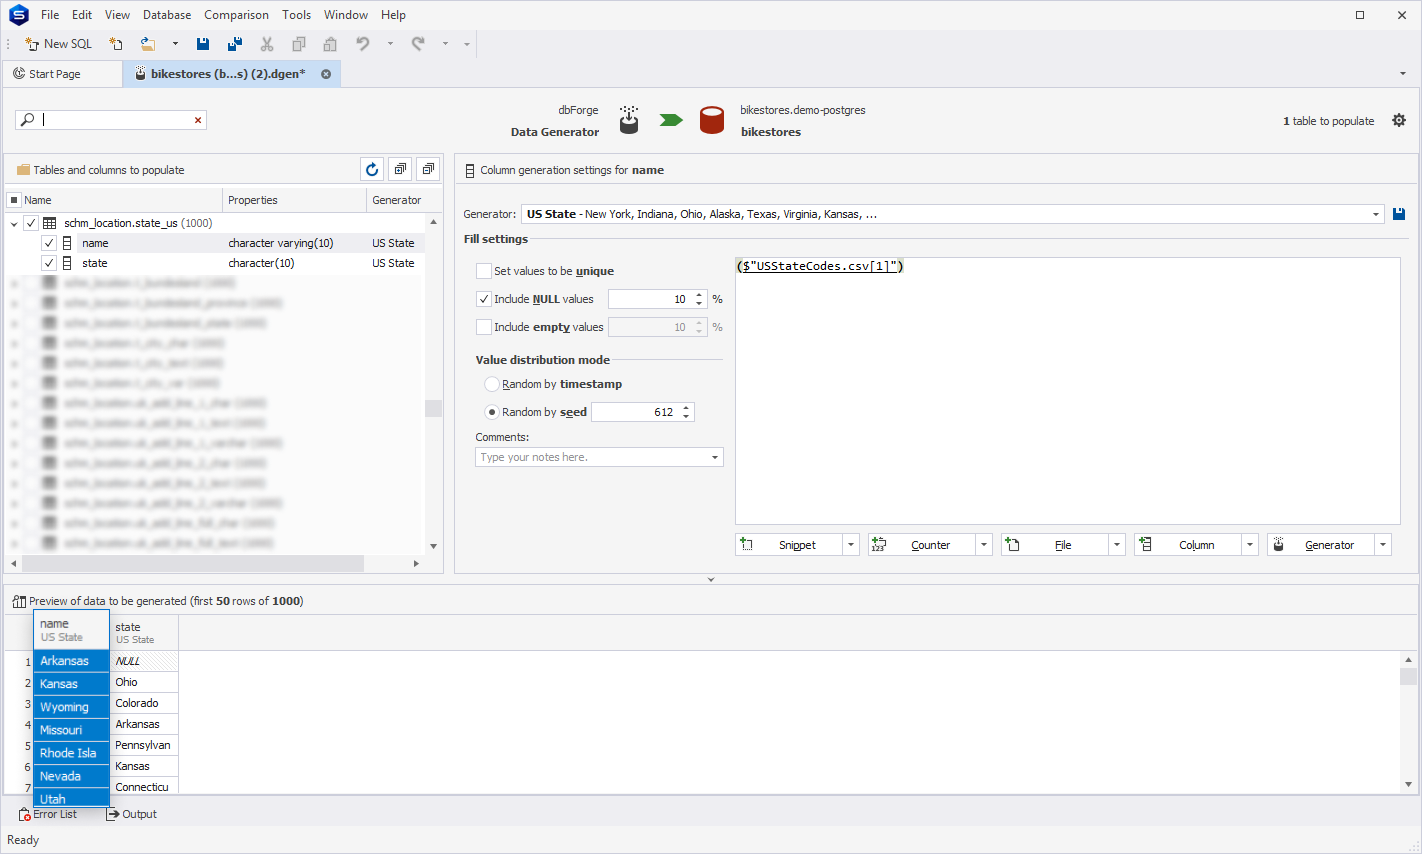Viewport: 1422px width, 854px height.
Task: Click the Undo arrow icon
Action: (x=363, y=44)
